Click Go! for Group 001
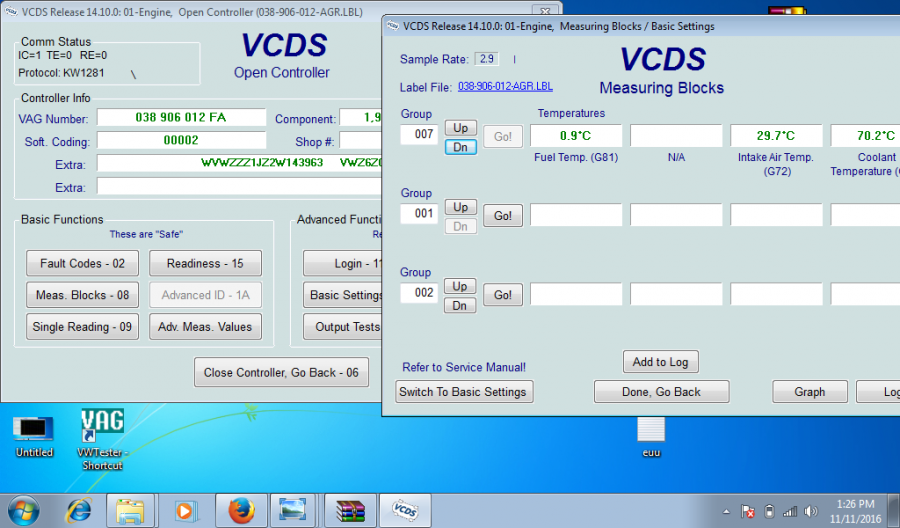This screenshot has width=900, height=528. pos(503,215)
